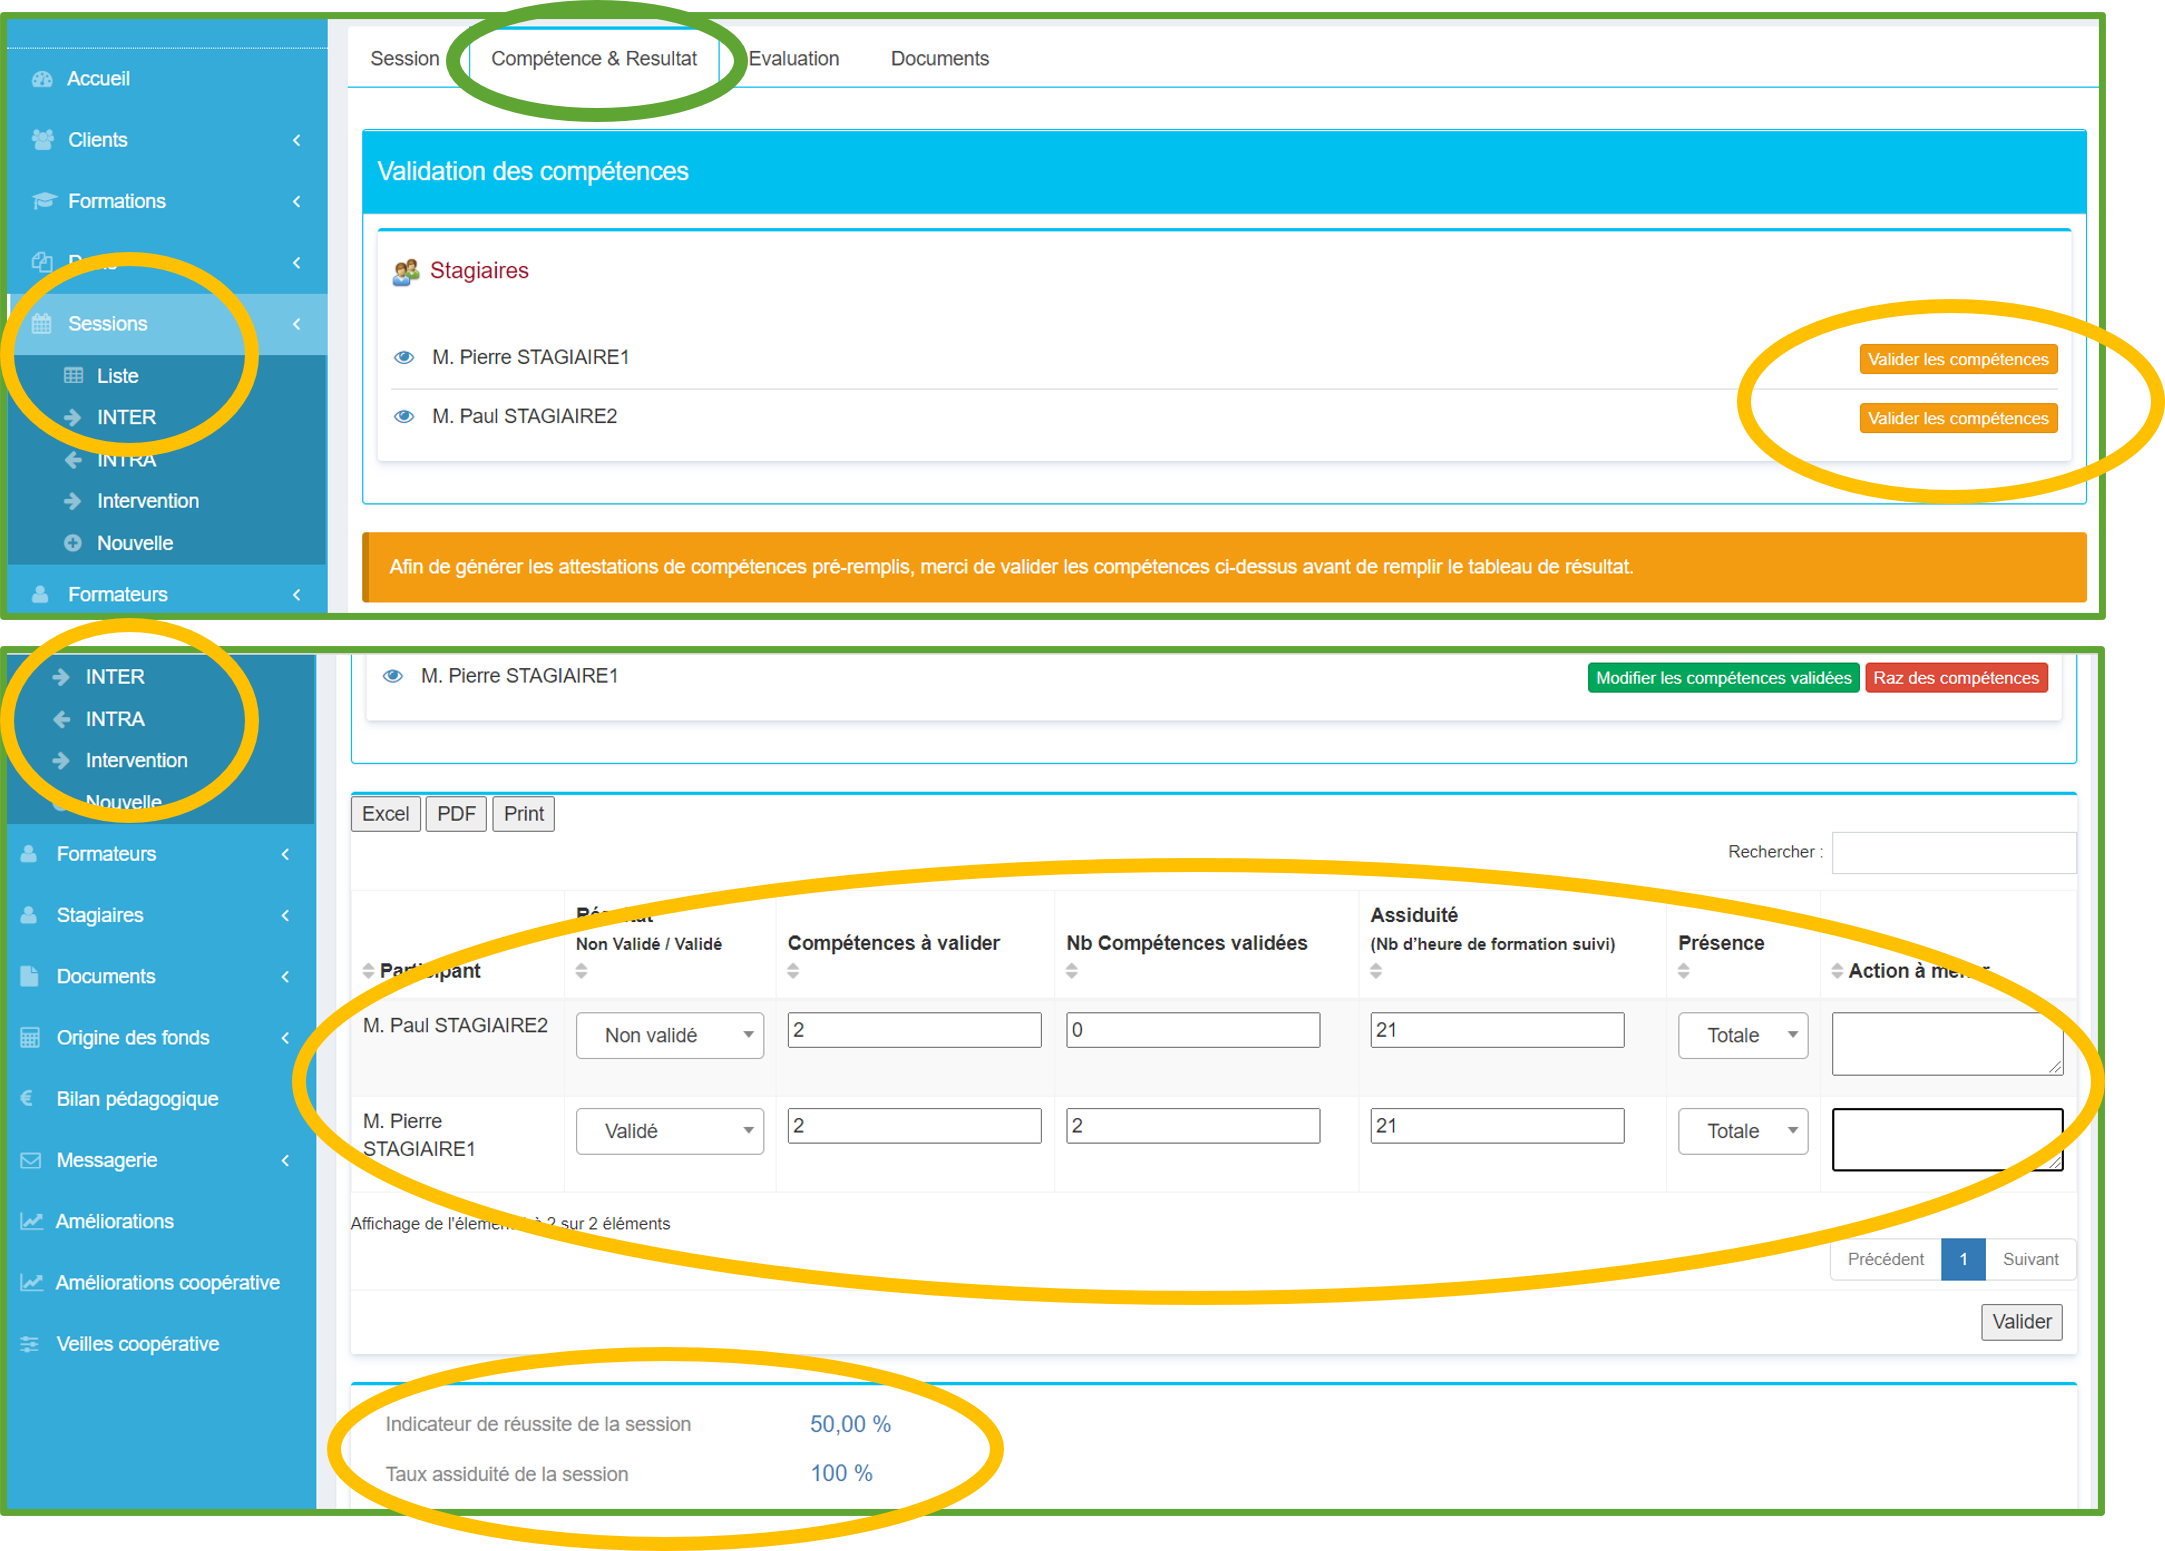Click sort arrows under Compétences à valider
Screen dimensions: 2165x1551
click(x=793, y=971)
